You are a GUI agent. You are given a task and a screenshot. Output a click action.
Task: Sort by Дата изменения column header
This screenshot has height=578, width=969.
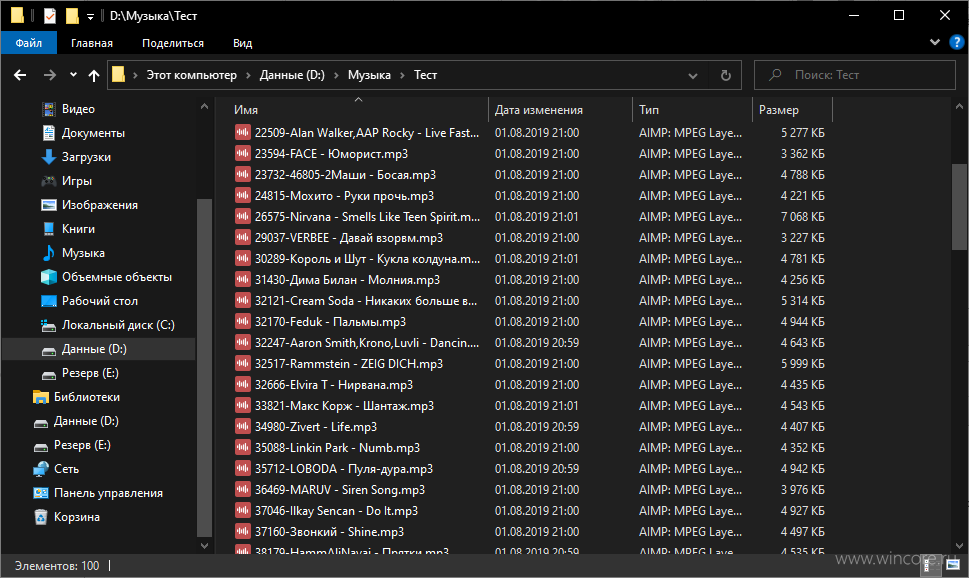560,110
